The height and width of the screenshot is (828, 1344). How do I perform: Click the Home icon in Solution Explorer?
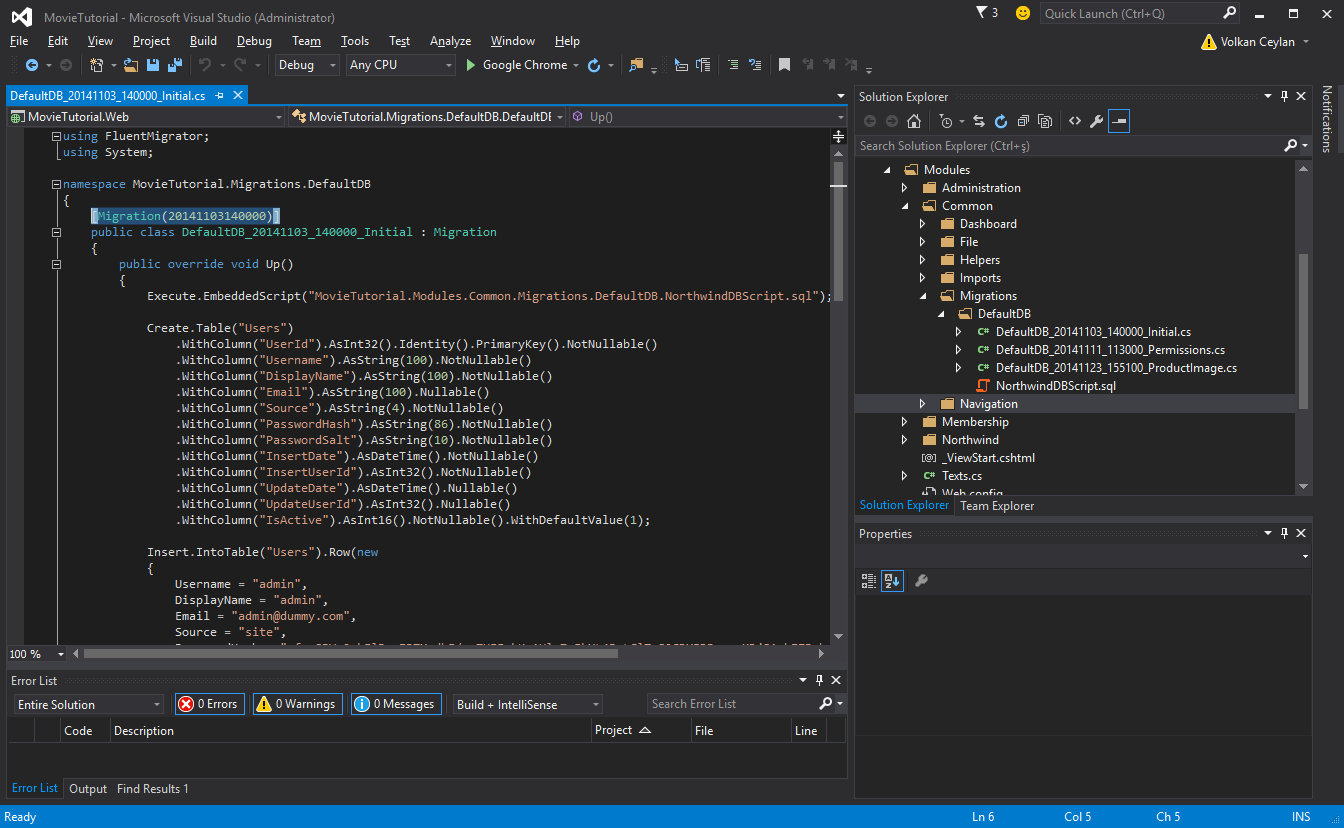coord(914,121)
